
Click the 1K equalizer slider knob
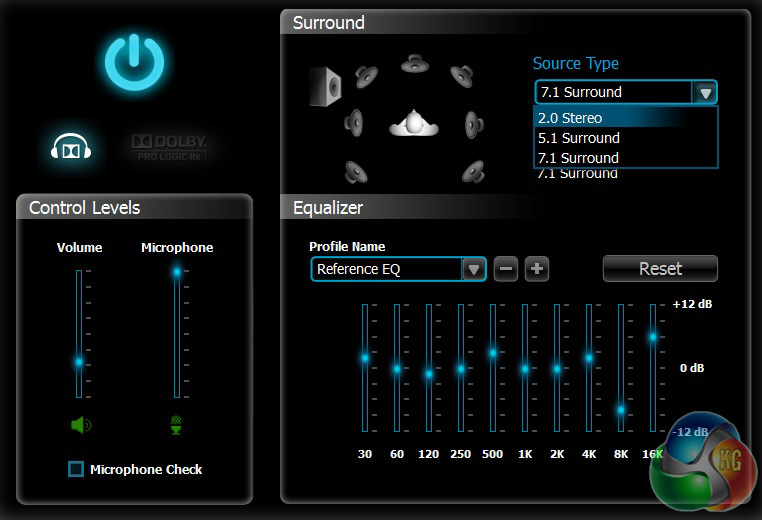pos(525,369)
